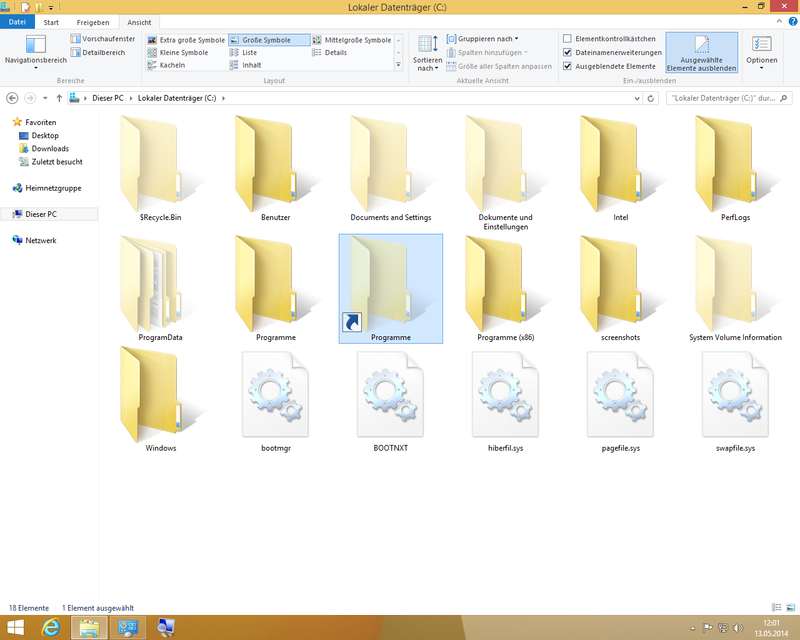The width and height of the screenshot is (800, 640).
Task: Select the screenshots folder
Action: 620,288
